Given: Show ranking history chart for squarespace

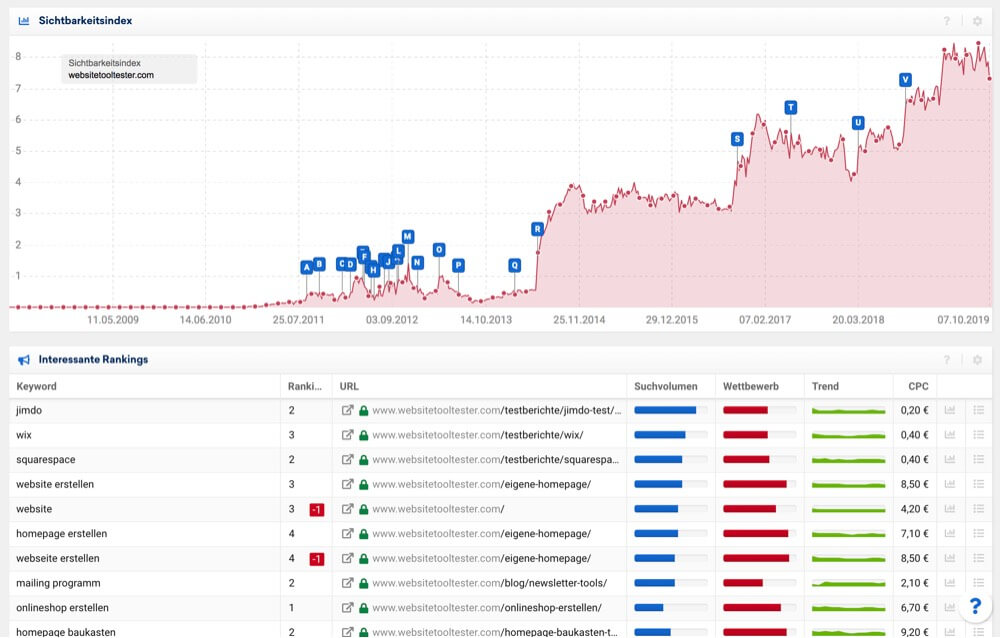Looking at the screenshot, I should point(950,459).
